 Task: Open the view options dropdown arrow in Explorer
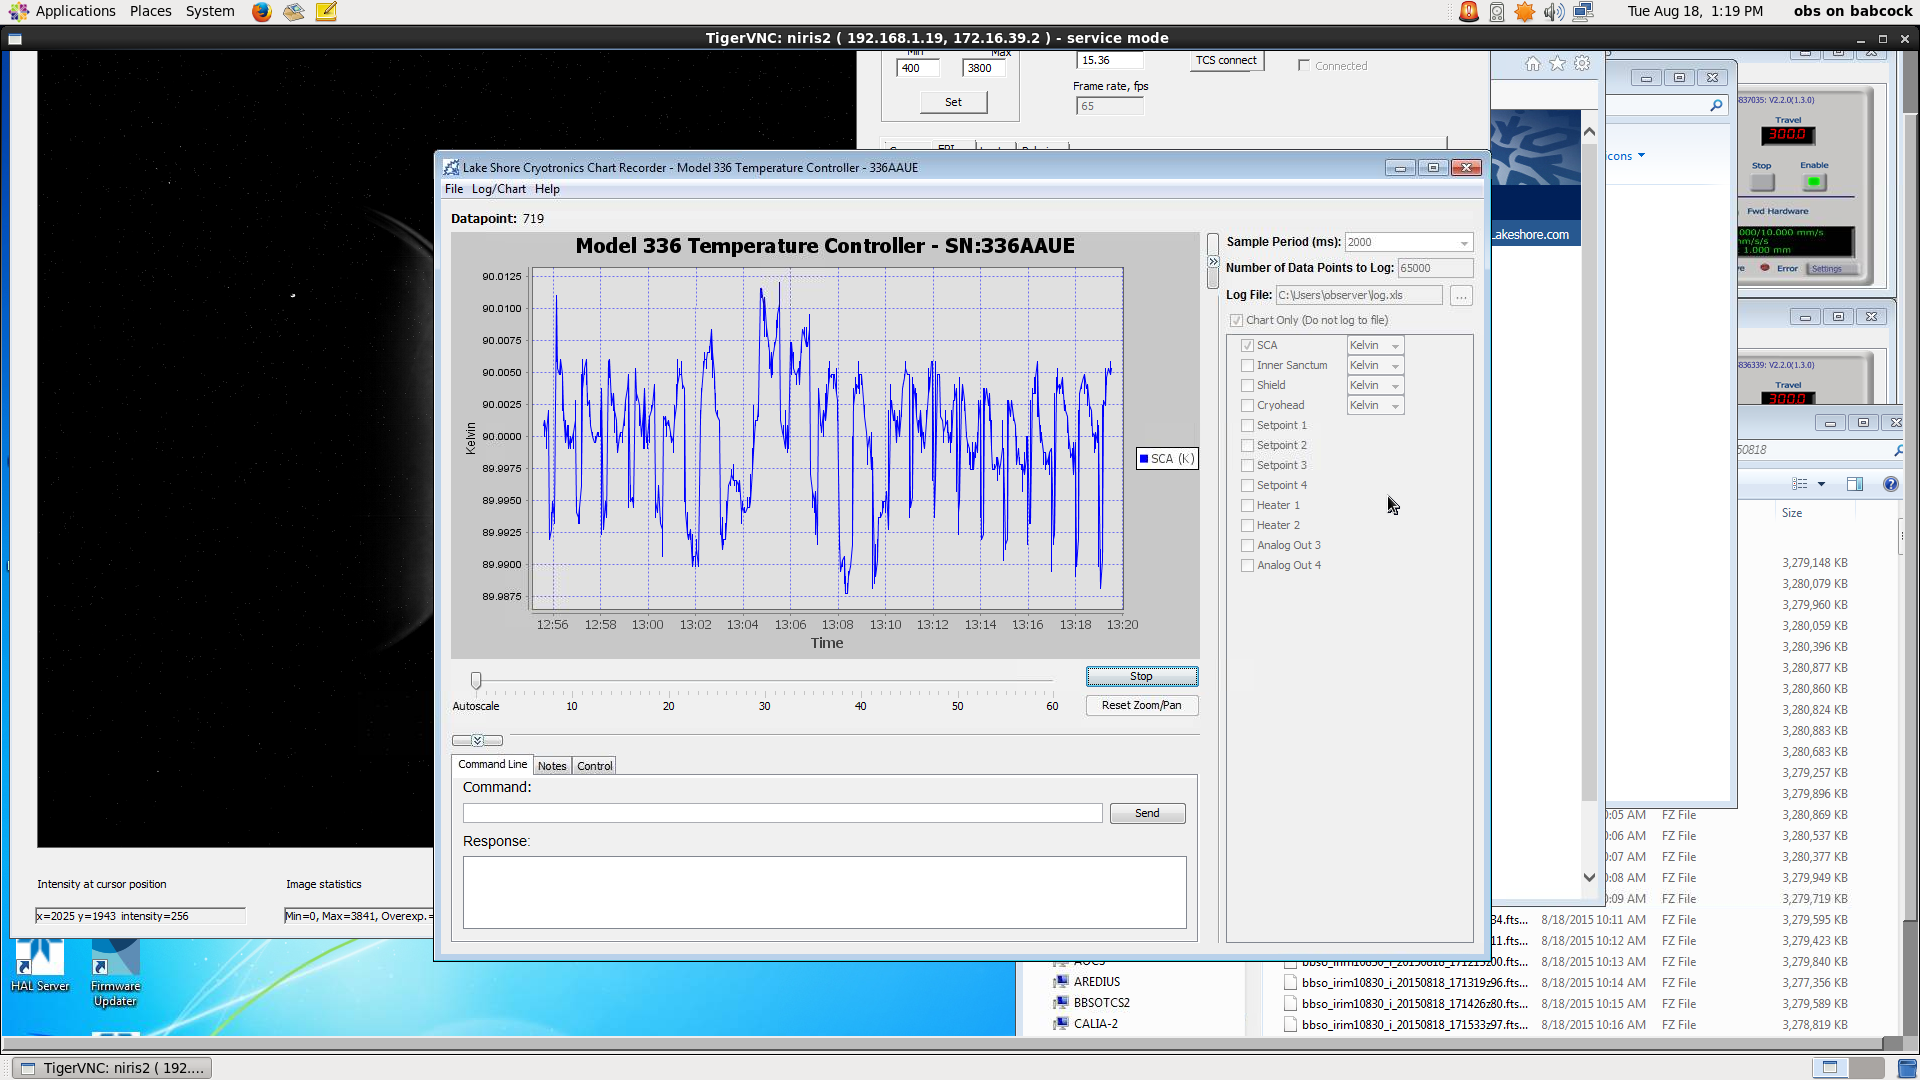coord(1821,484)
